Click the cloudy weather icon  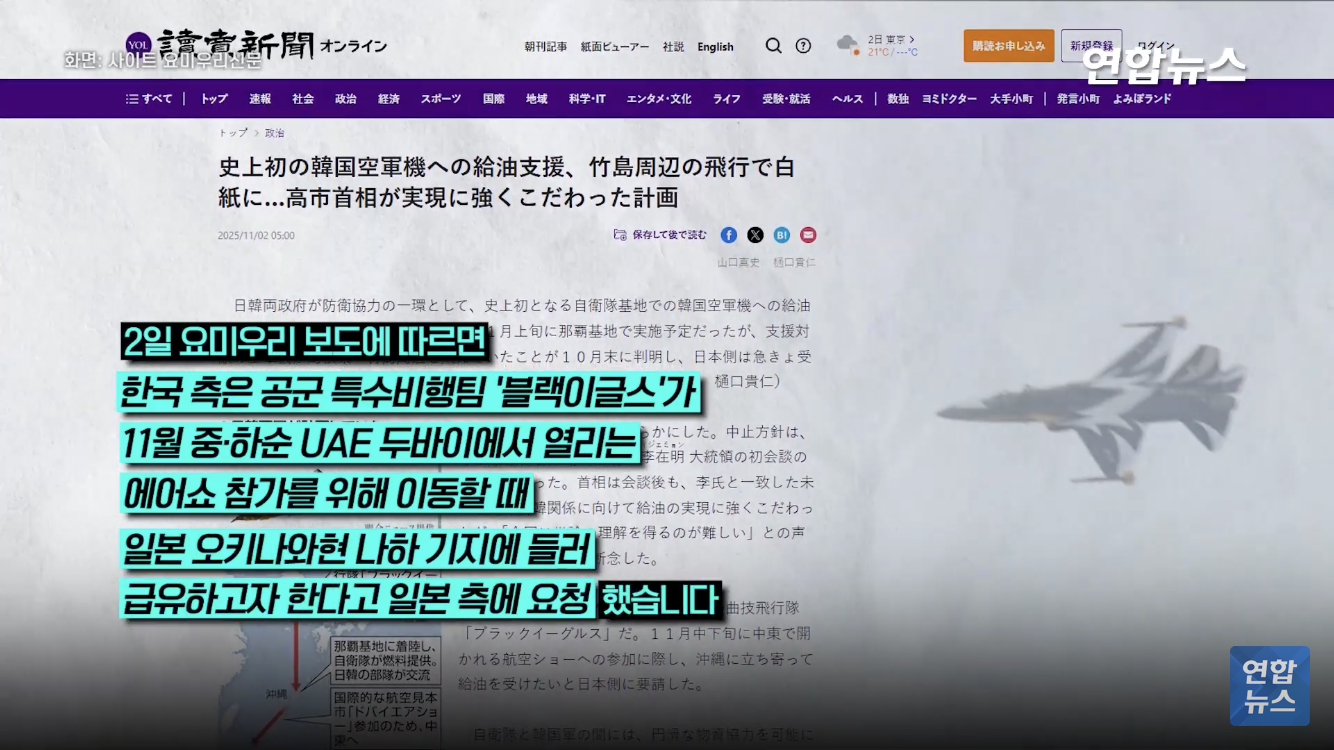[847, 44]
